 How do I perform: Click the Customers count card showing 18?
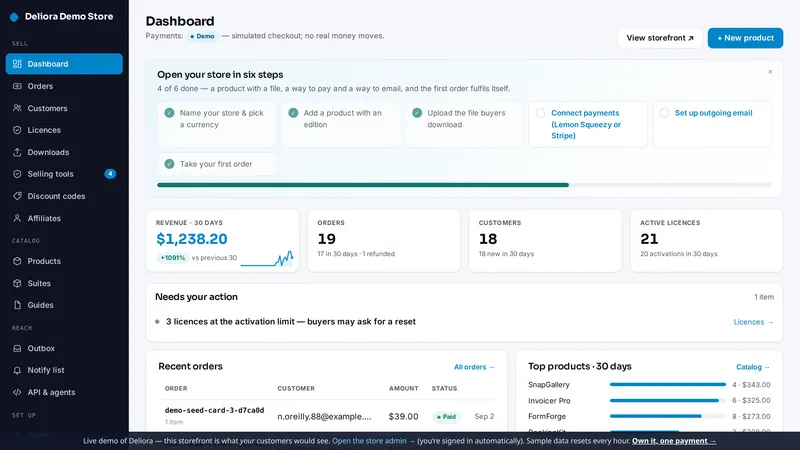coord(545,241)
